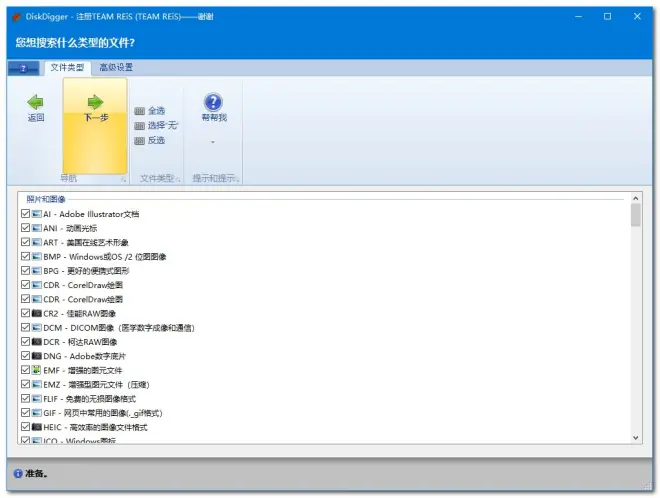Open the blue ? application menu tab

pyautogui.click(x=24, y=68)
